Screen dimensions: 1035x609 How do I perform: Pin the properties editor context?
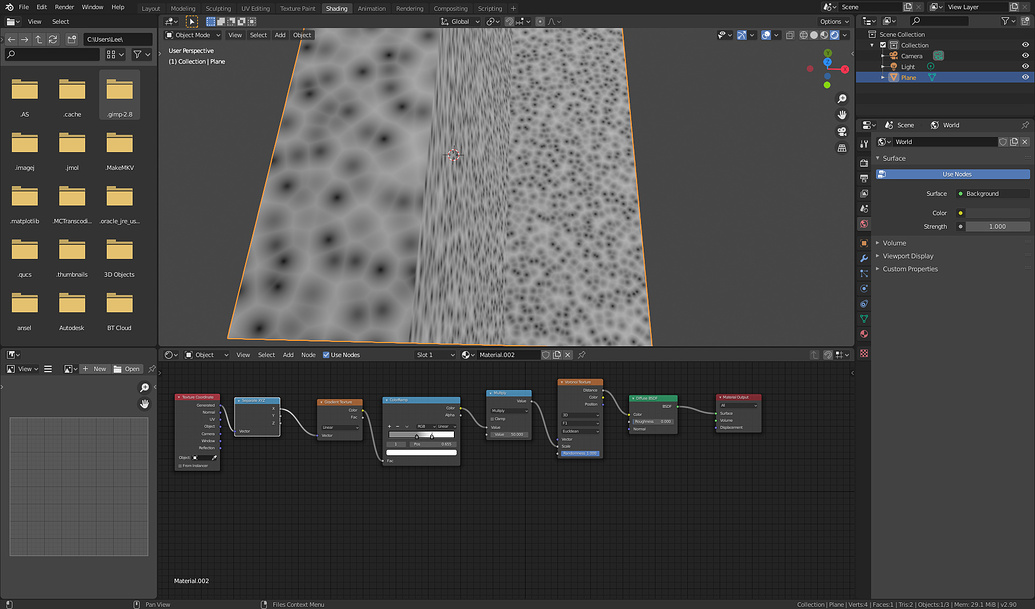click(1024, 125)
